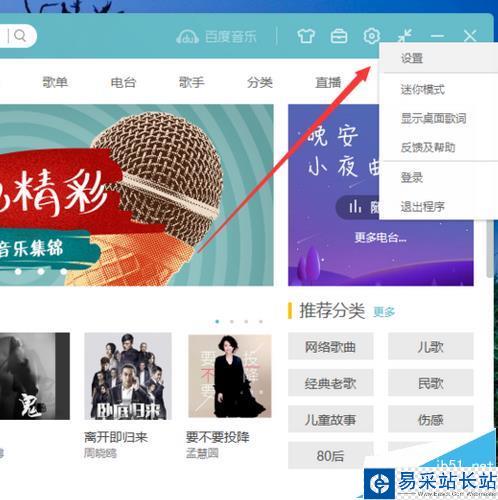The image size is (498, 500).
Task: Click the search magnifier icon
Action: tap(20, 35)
